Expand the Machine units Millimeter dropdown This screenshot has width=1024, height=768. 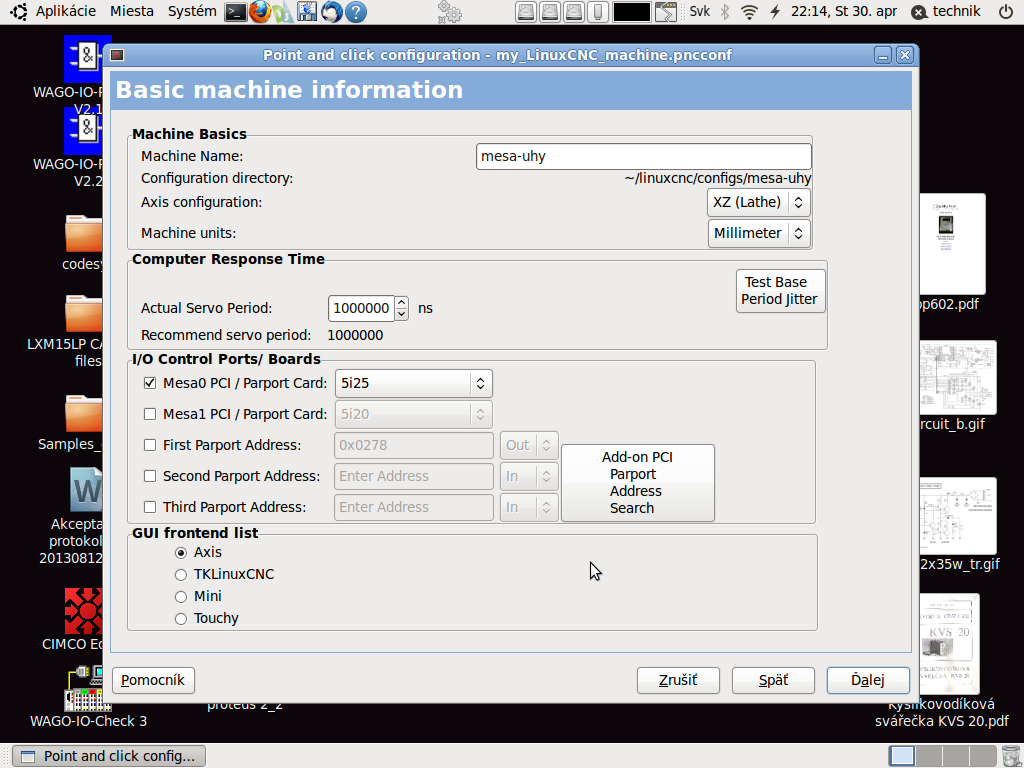pos(758,233)
